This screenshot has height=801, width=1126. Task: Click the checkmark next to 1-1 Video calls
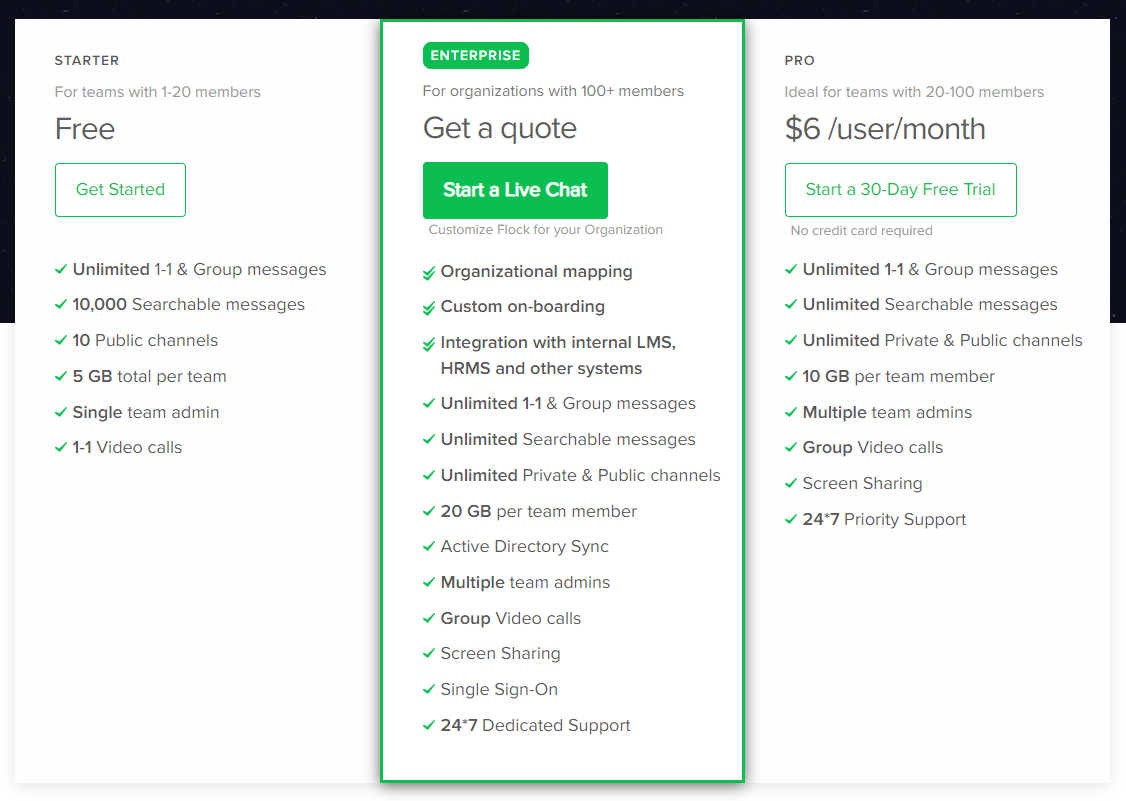tap(61, 448)
